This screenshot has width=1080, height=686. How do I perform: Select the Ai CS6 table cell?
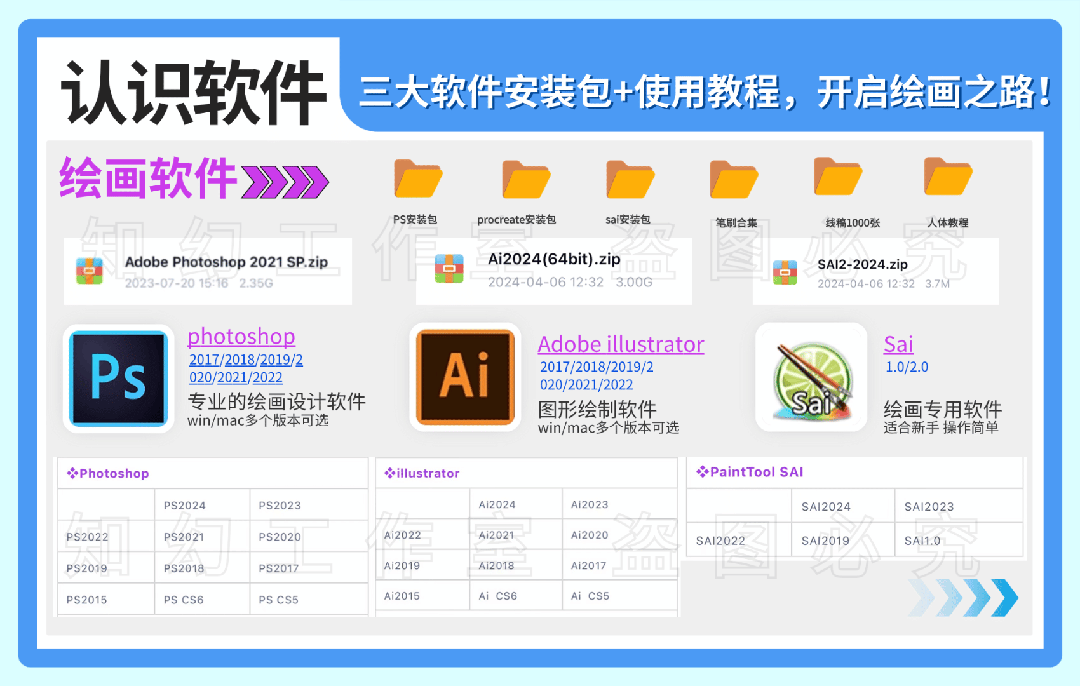tap(516, 596)
